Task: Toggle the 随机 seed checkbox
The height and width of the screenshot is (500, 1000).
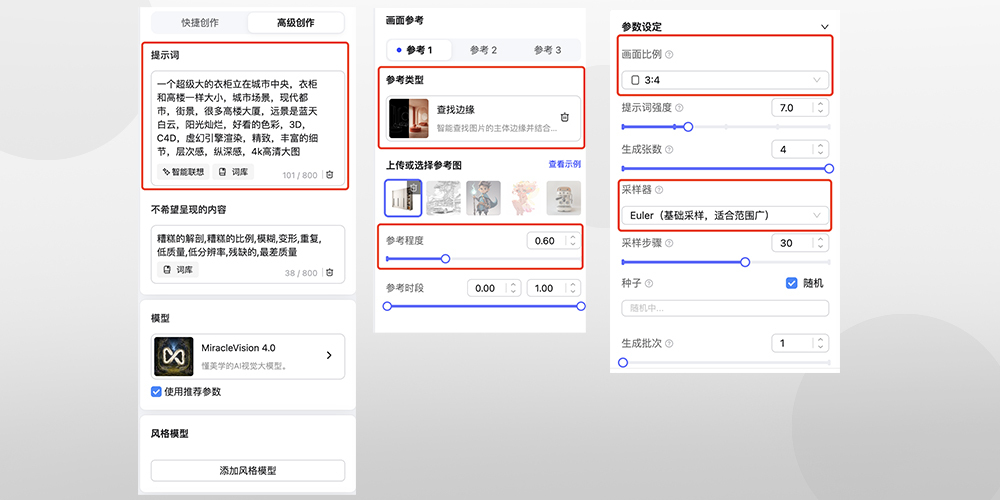Action: click(x=792, y=283)
